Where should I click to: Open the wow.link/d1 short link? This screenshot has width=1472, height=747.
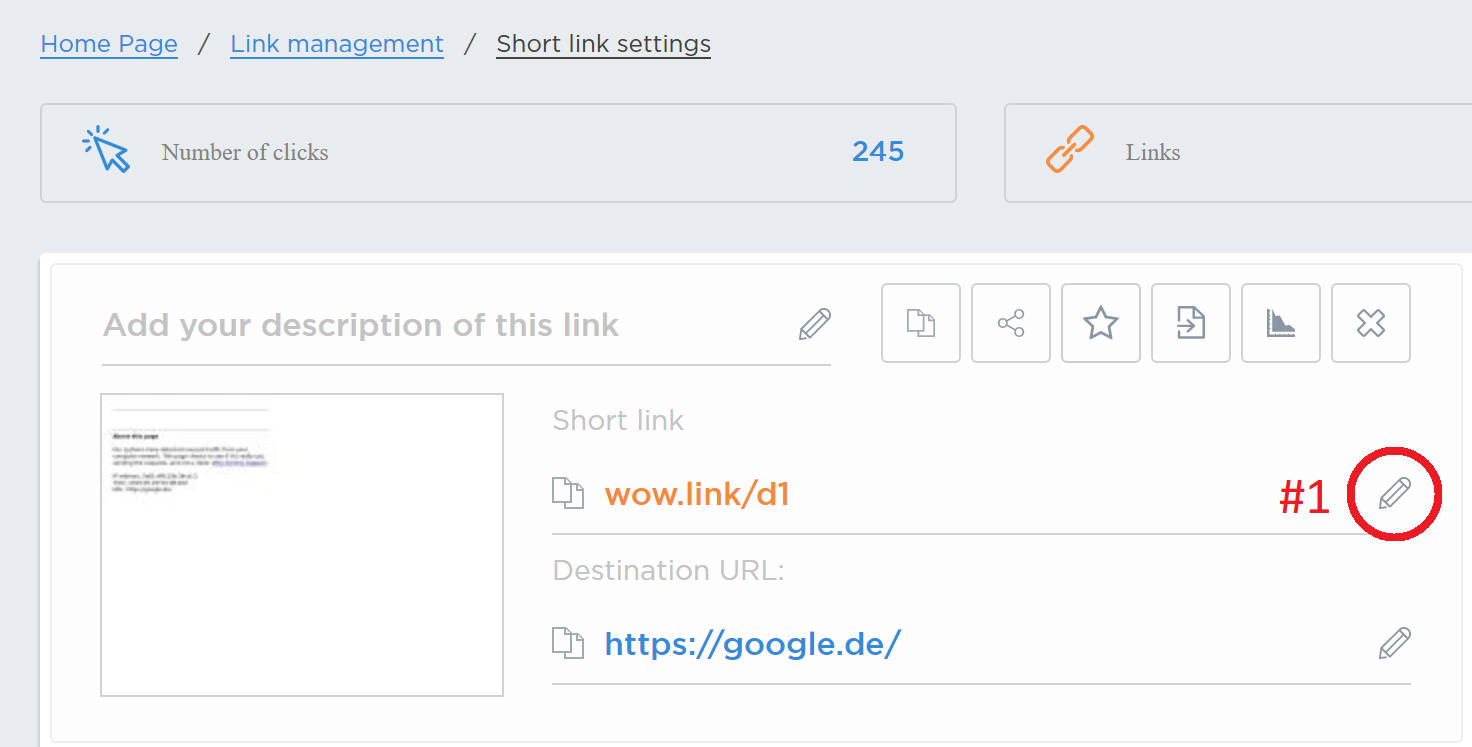pos(697,494)
